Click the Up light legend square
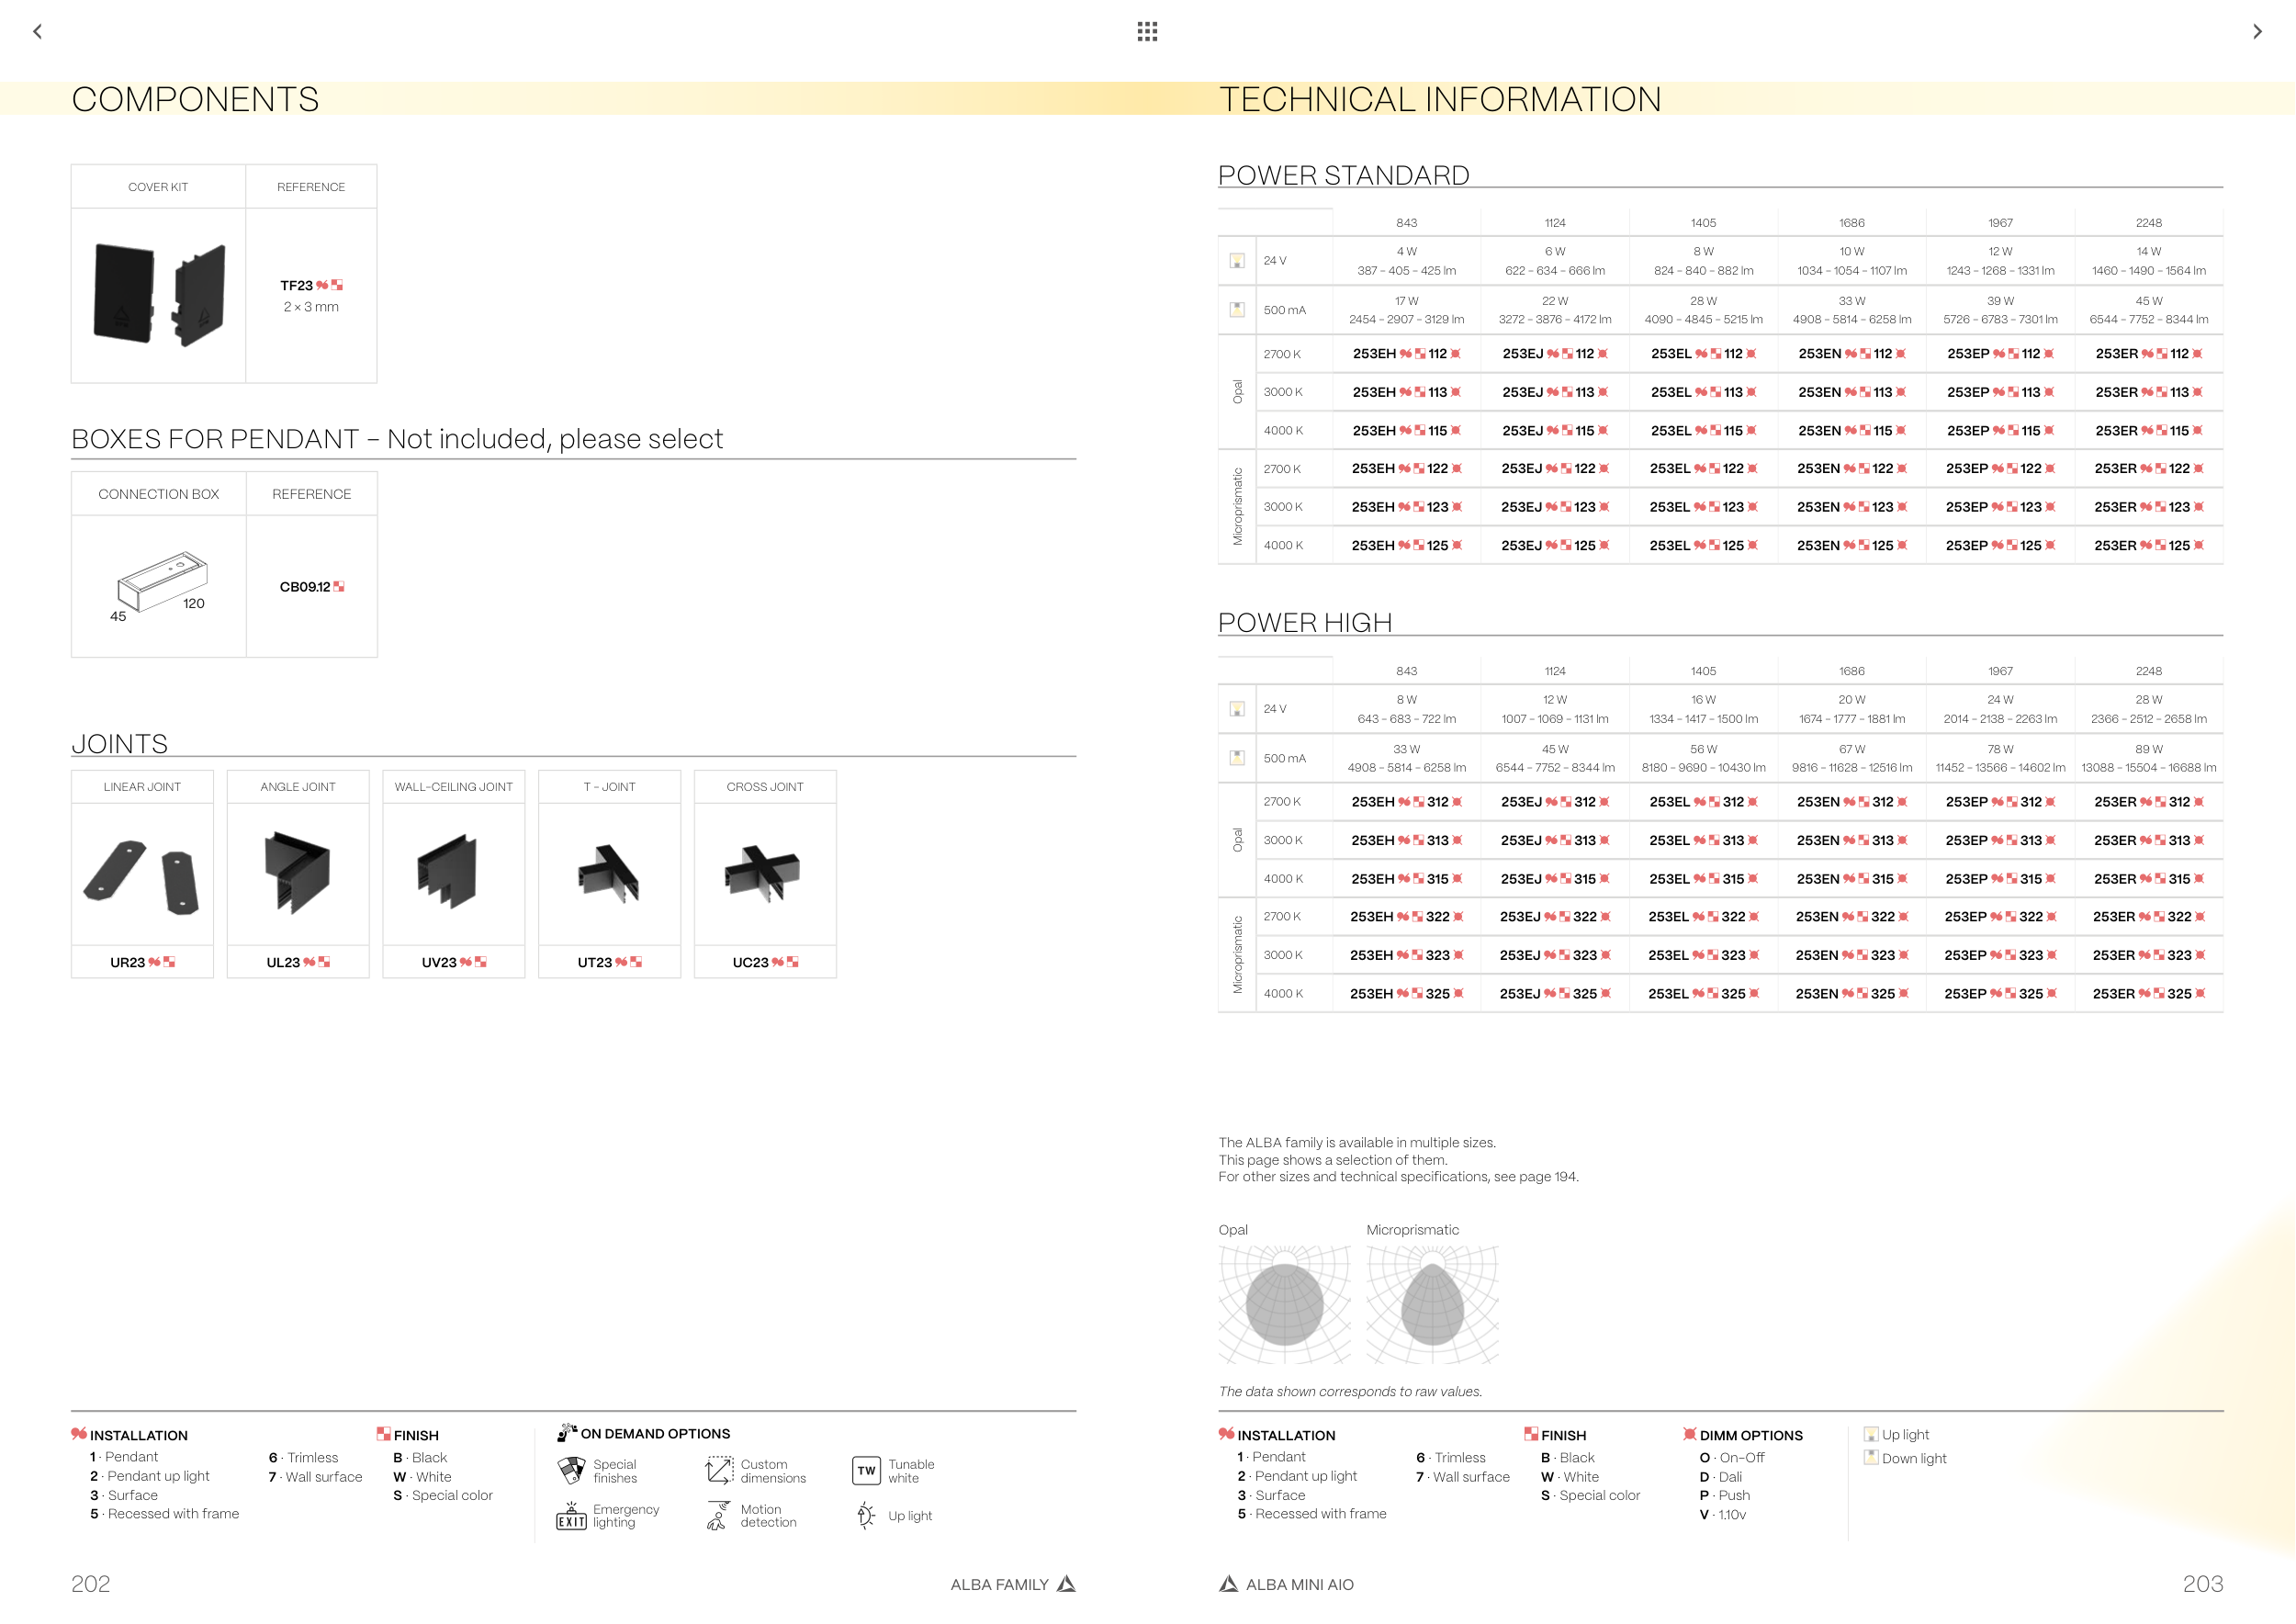2296x1624 pixels. point(1871,1434)
